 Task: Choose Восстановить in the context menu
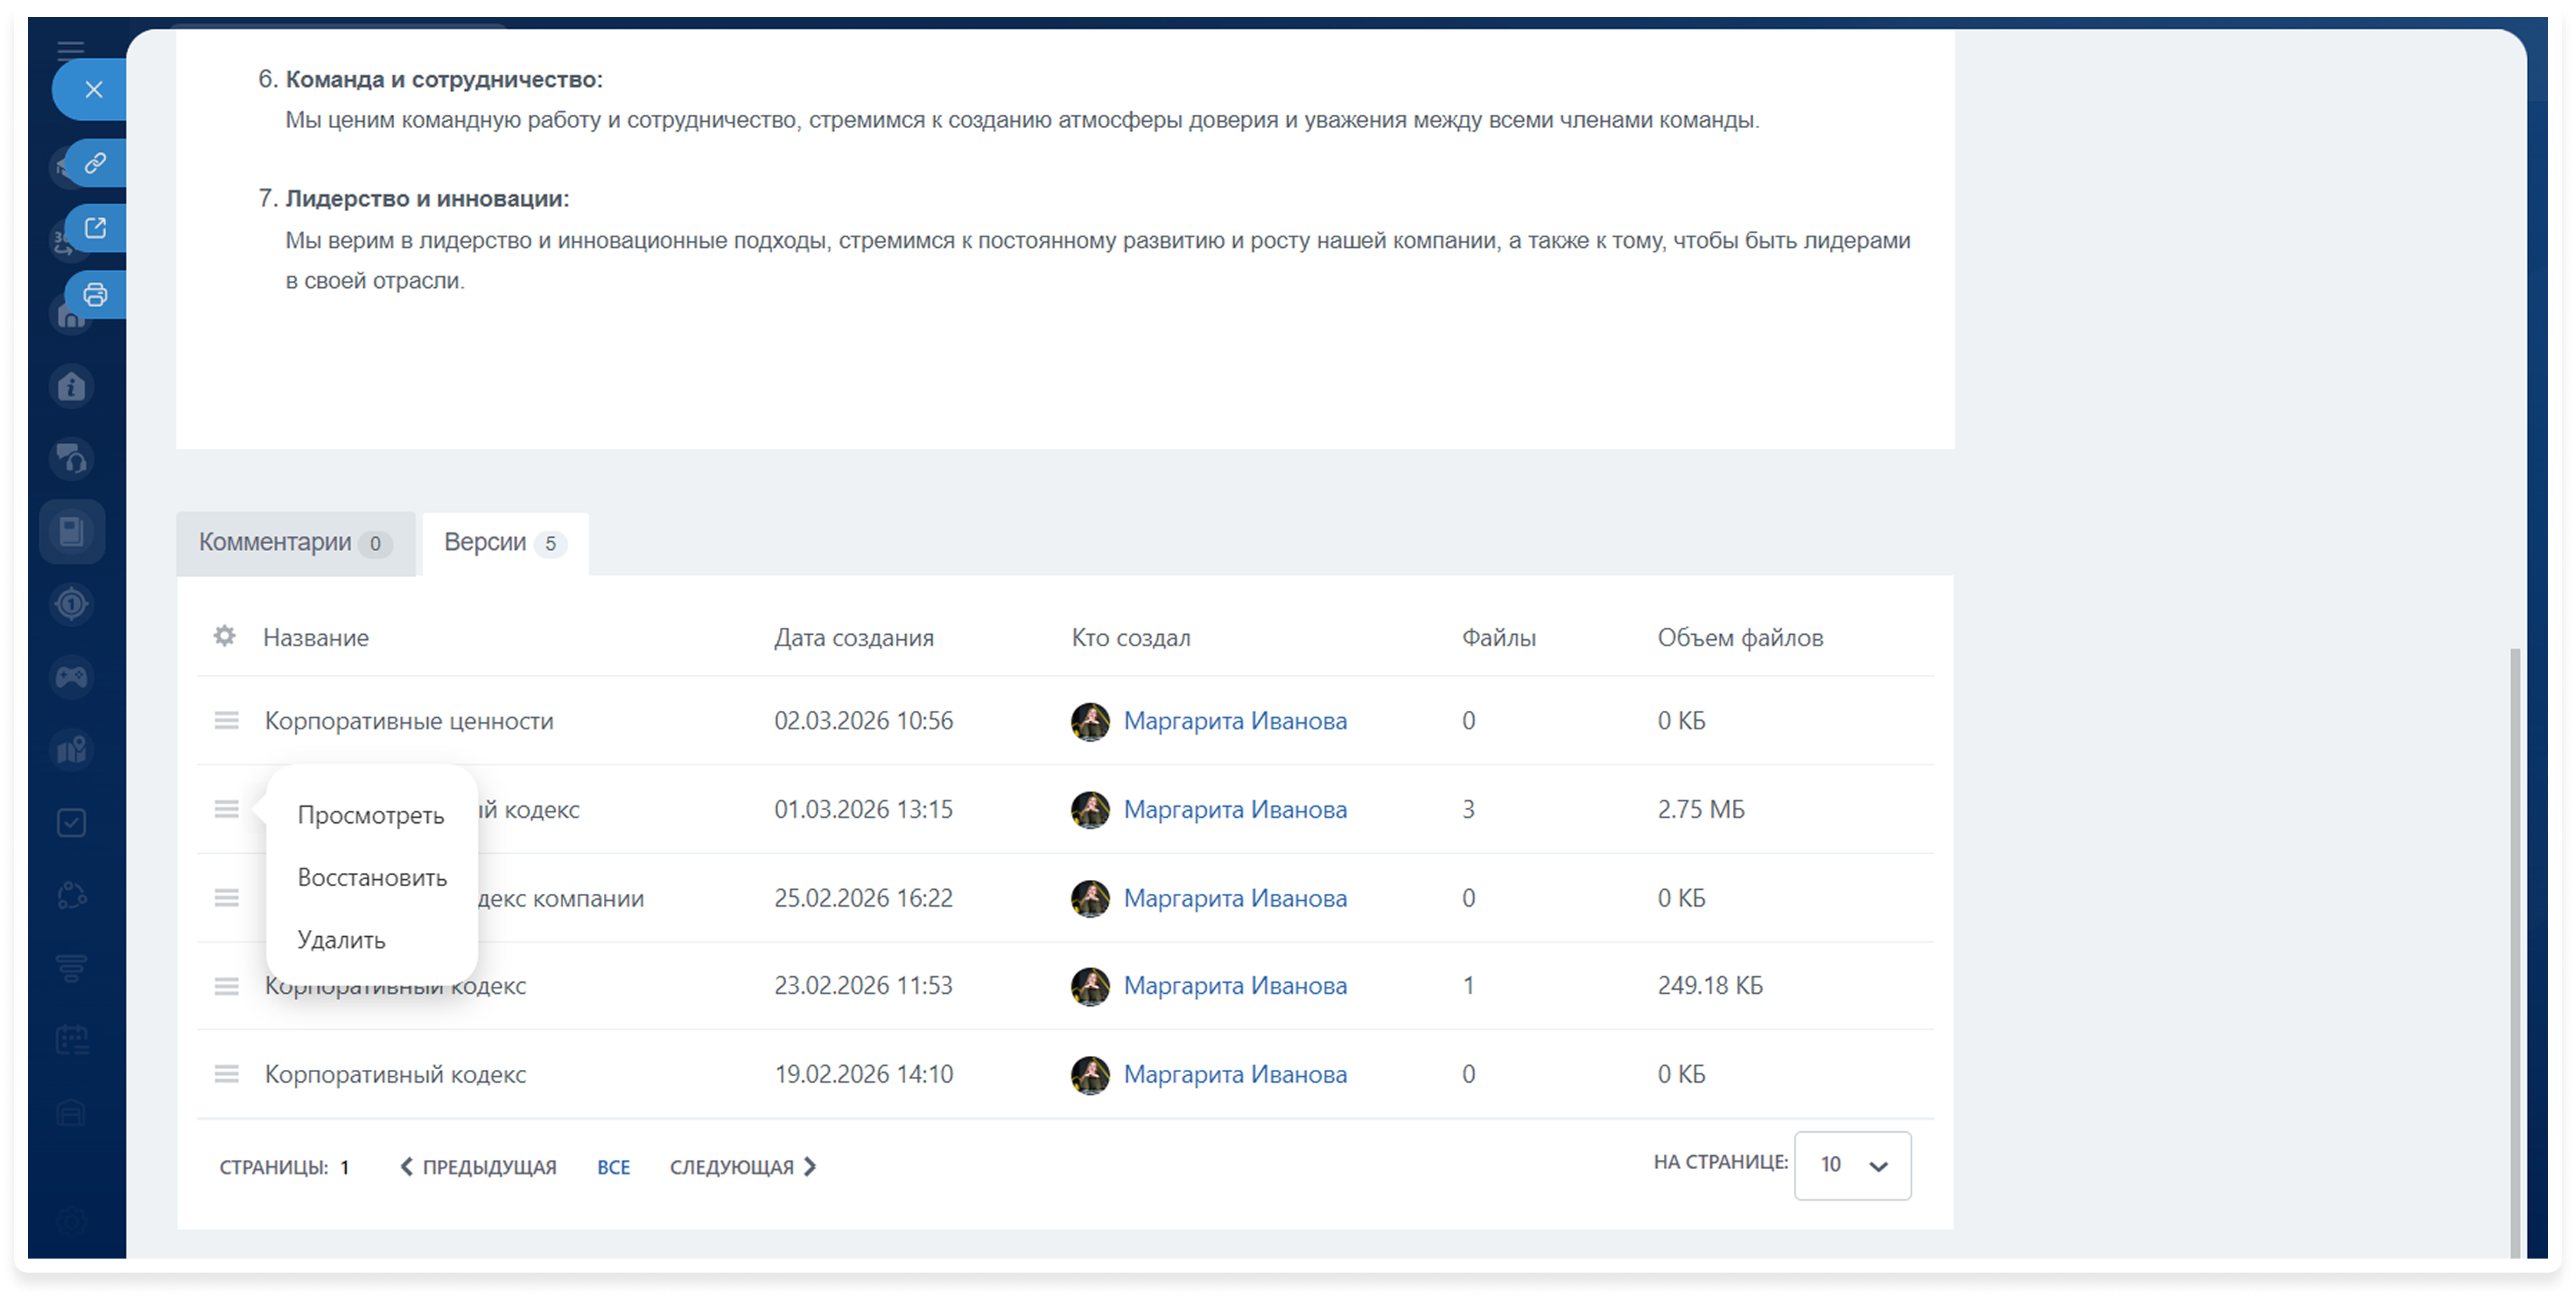pyautogui.click(x=372, y=878)
